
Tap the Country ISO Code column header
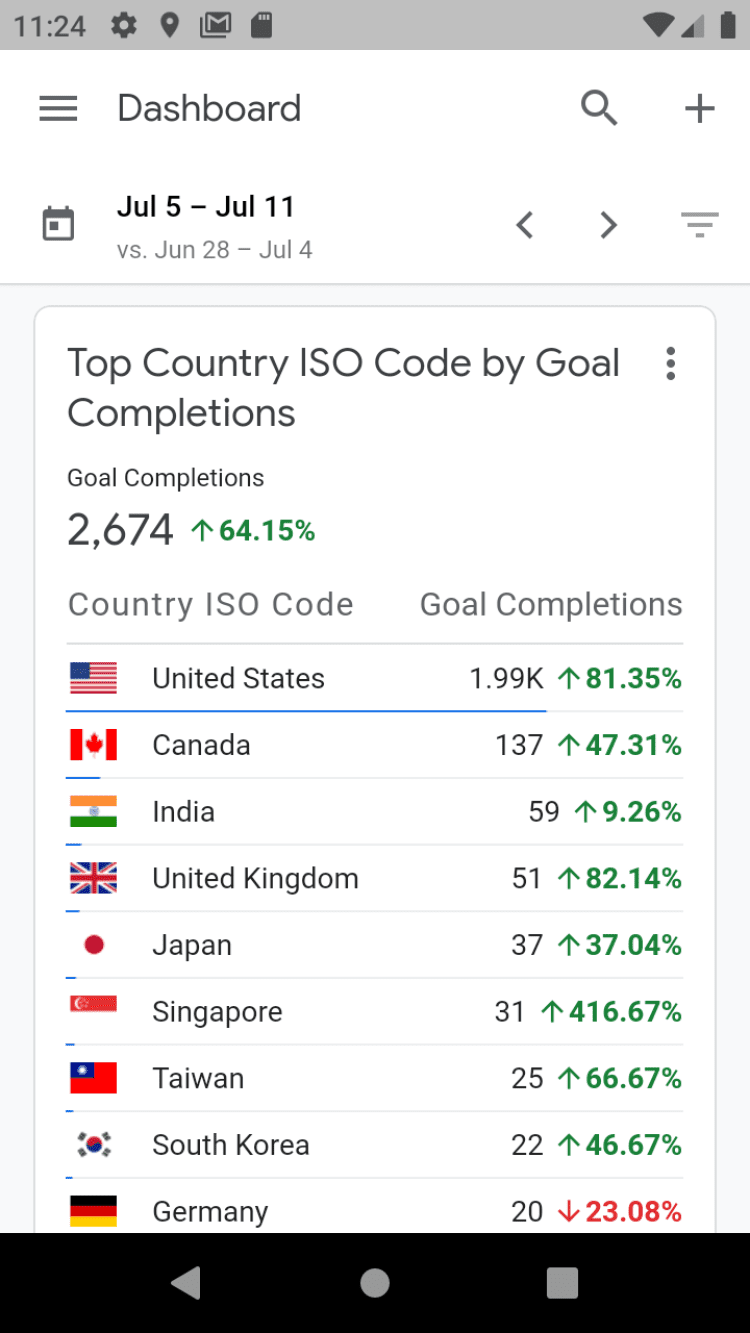point(210,604)
